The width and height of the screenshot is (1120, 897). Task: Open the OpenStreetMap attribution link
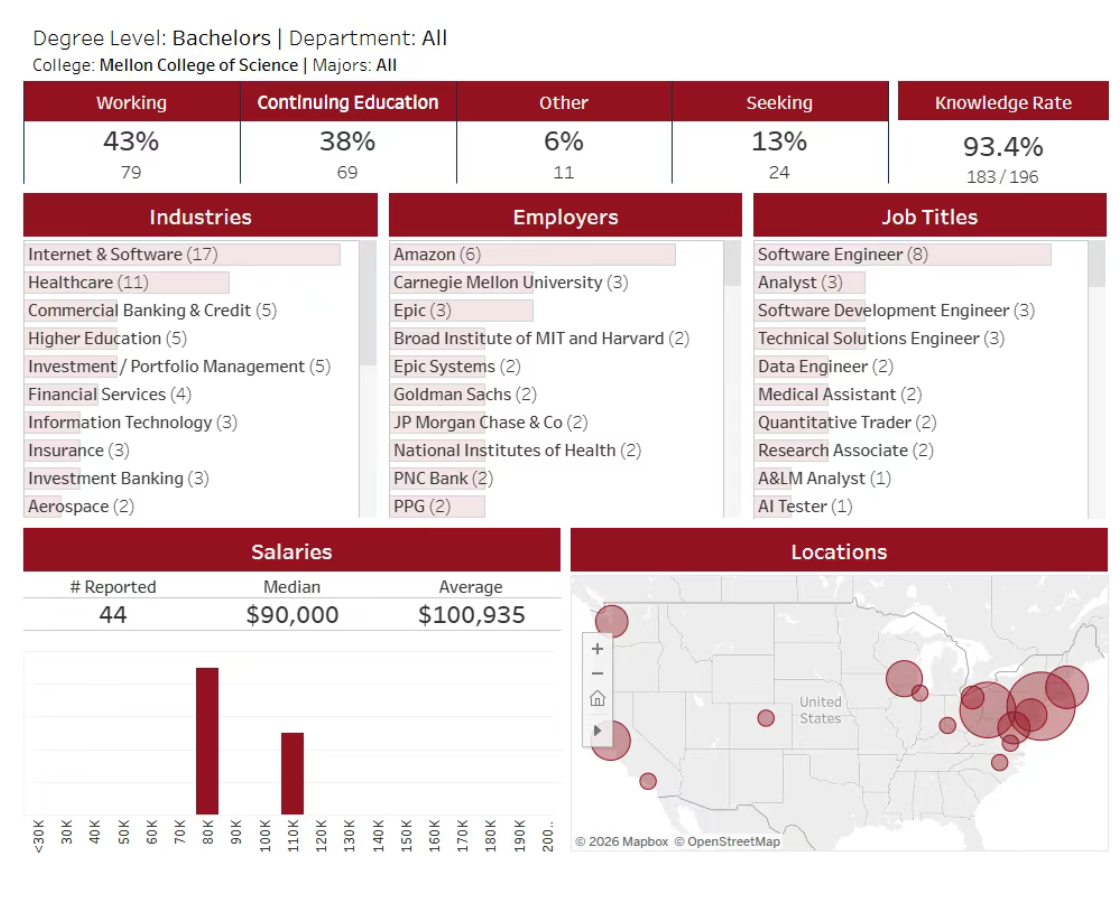[x=727, y=842]
